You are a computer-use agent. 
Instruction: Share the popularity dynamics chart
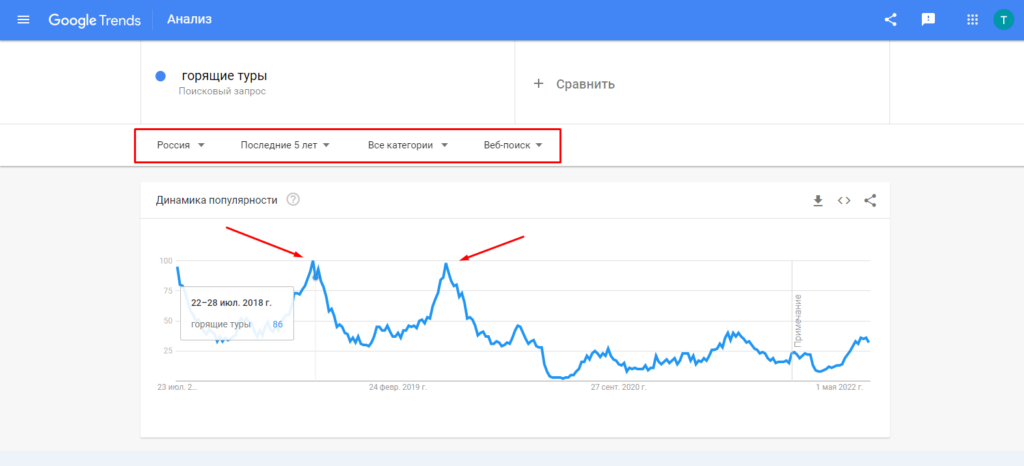tap(870, 200)
